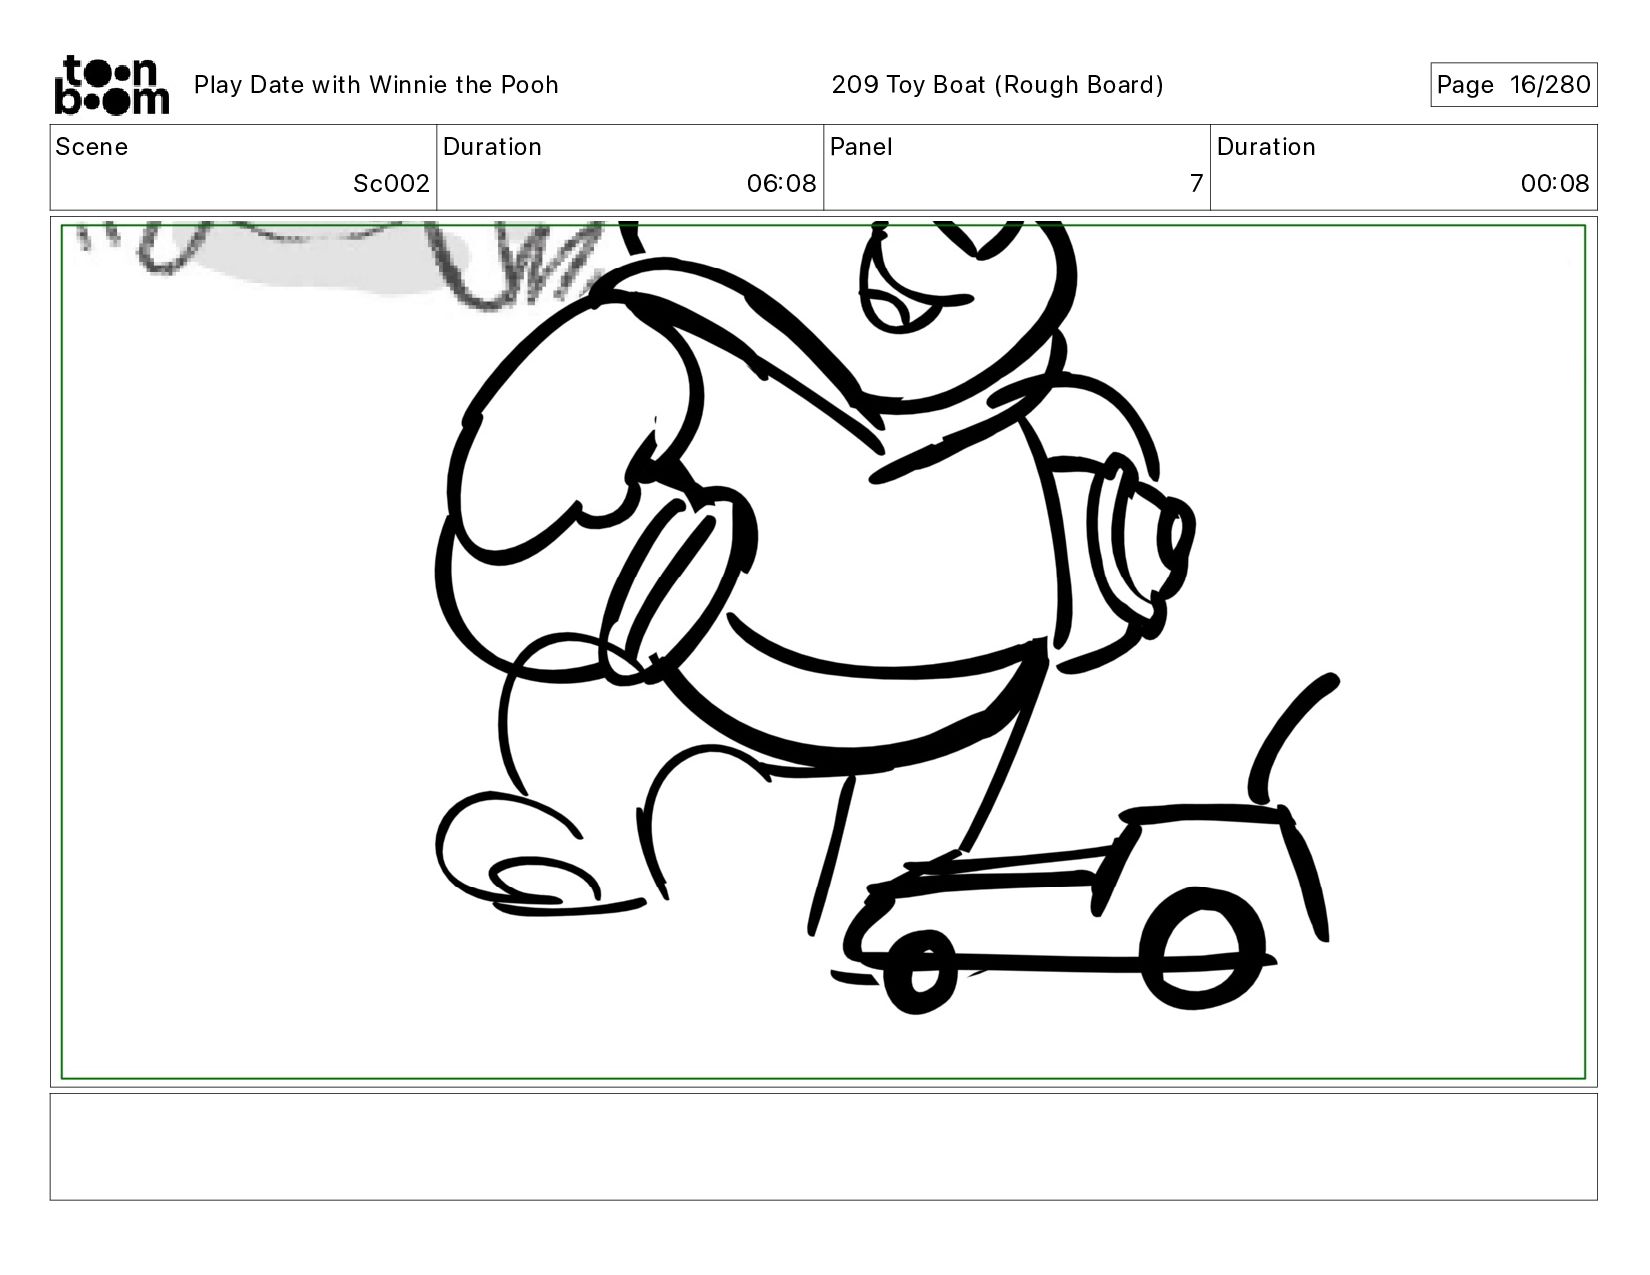Select the panel duration value "00:08"
The image size is (1650, 1275).
(1555, 184)
